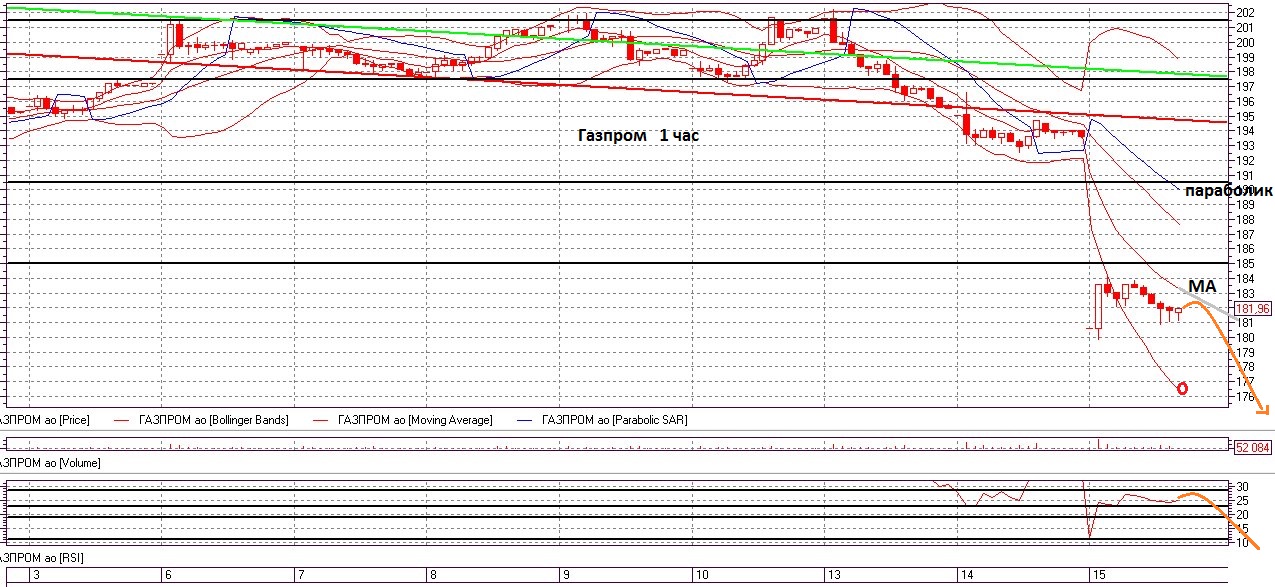Select the [Price] legend label

coord(68,420)
